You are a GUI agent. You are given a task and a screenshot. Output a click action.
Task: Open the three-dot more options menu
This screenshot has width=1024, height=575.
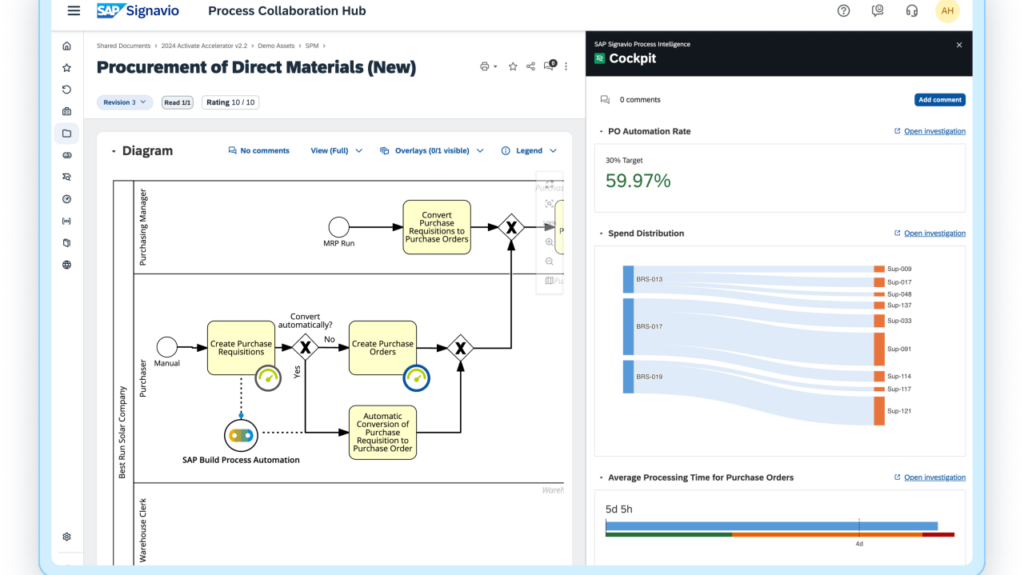tap(566, 67)
